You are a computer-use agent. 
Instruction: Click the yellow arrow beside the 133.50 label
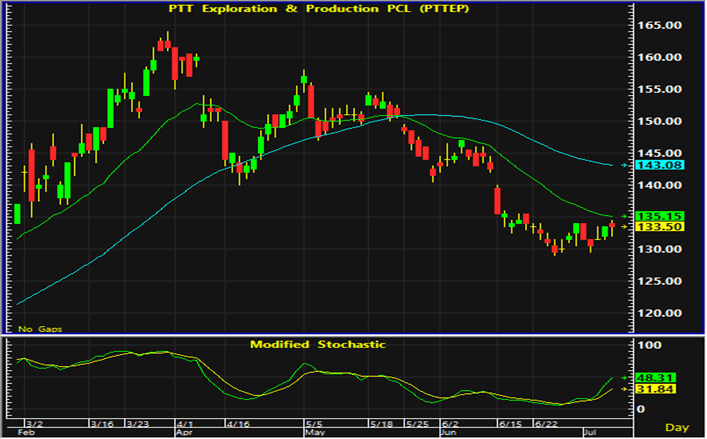coord(624,227)
